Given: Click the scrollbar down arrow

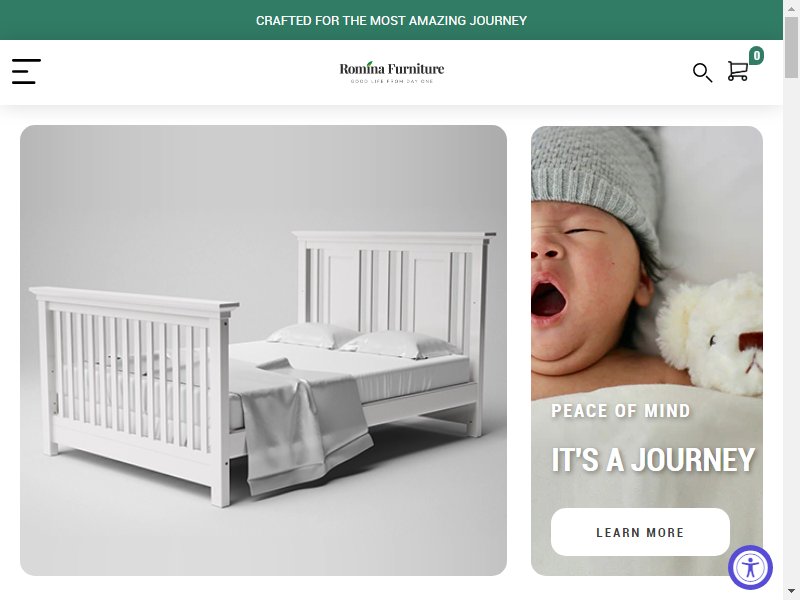Looking at the screenshot, I should pos(791,592).
